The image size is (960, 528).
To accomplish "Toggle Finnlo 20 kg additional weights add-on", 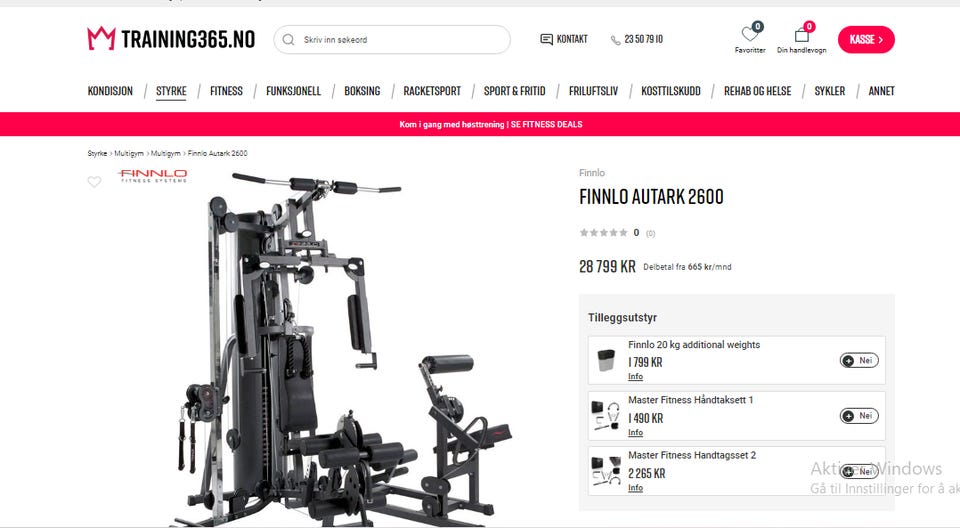I will [859, 360].
